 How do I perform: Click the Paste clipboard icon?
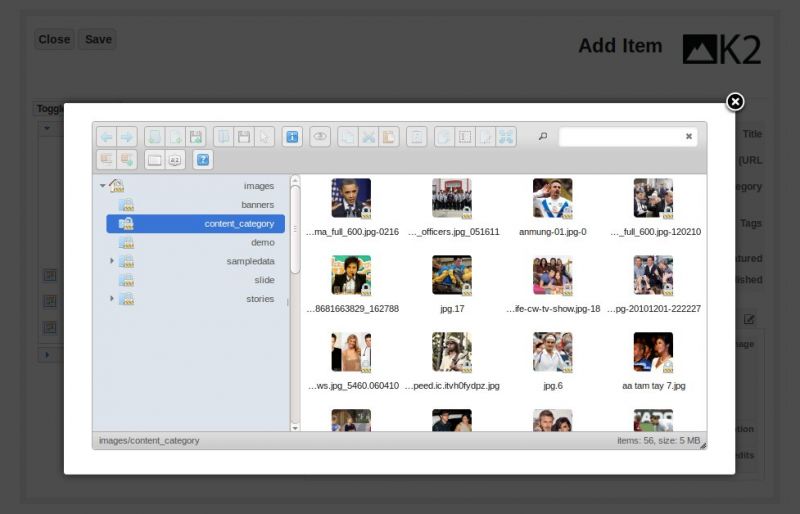click(388, 137)
